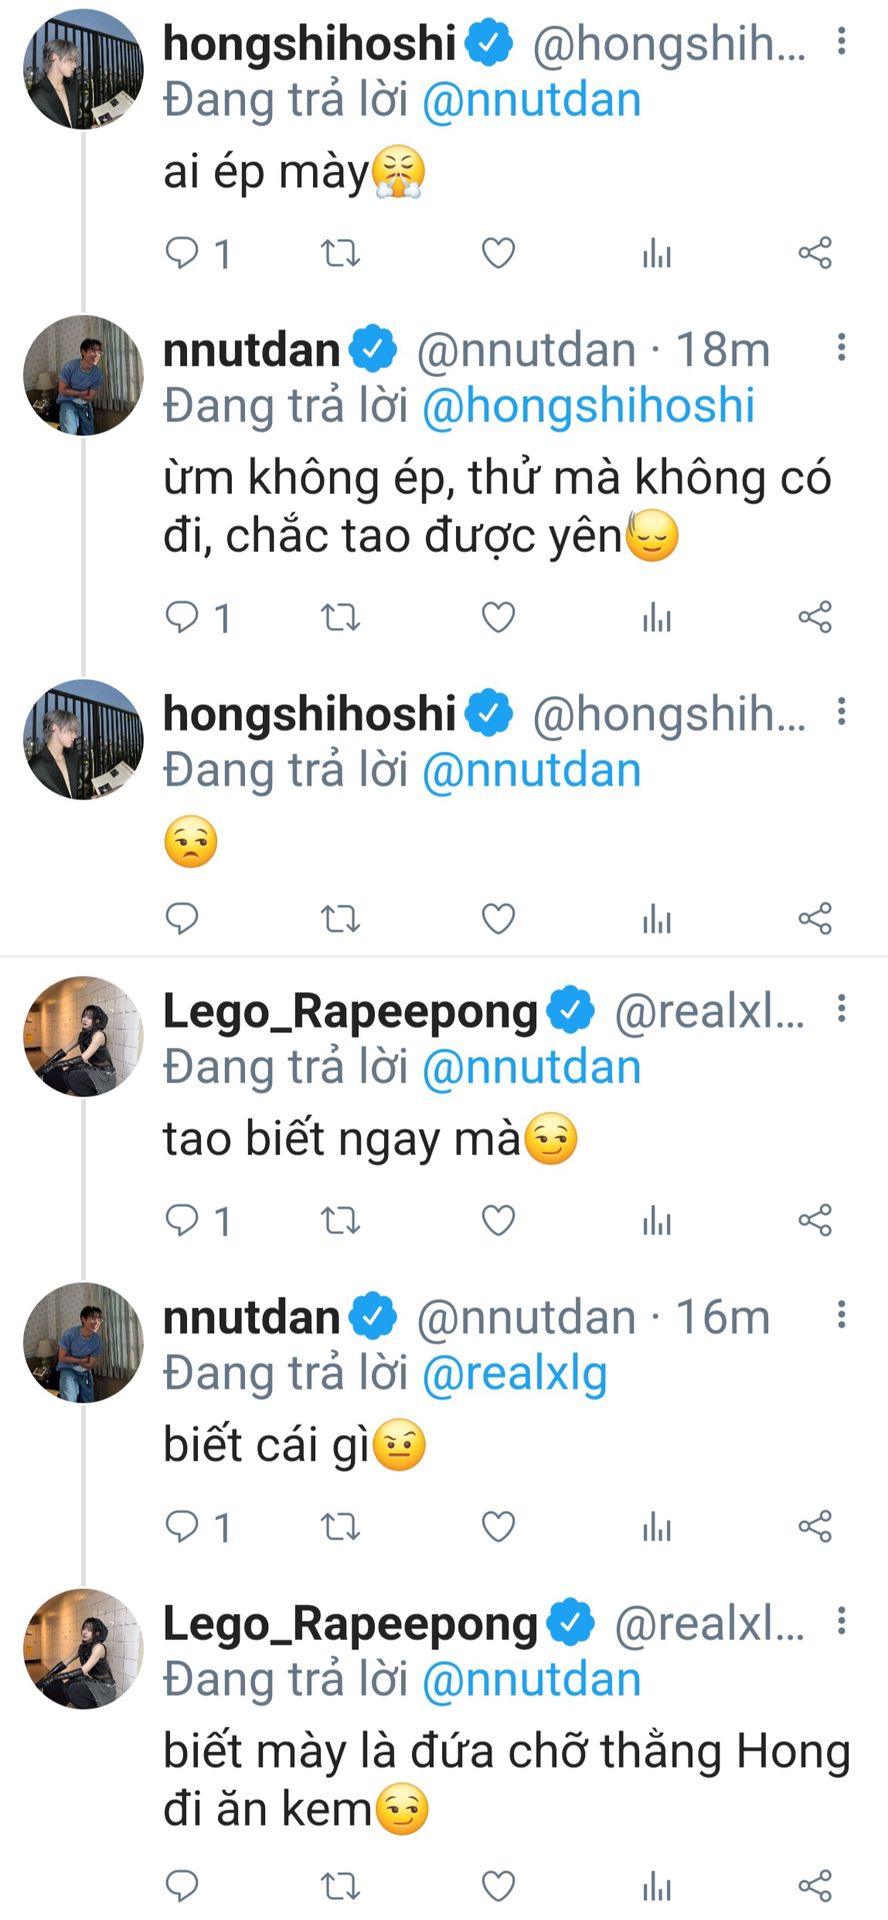Reply to the "chở thằng Hong đi ăn kem" tweet
Viewport: 888px width, 1920px height.
[182, 1886]
